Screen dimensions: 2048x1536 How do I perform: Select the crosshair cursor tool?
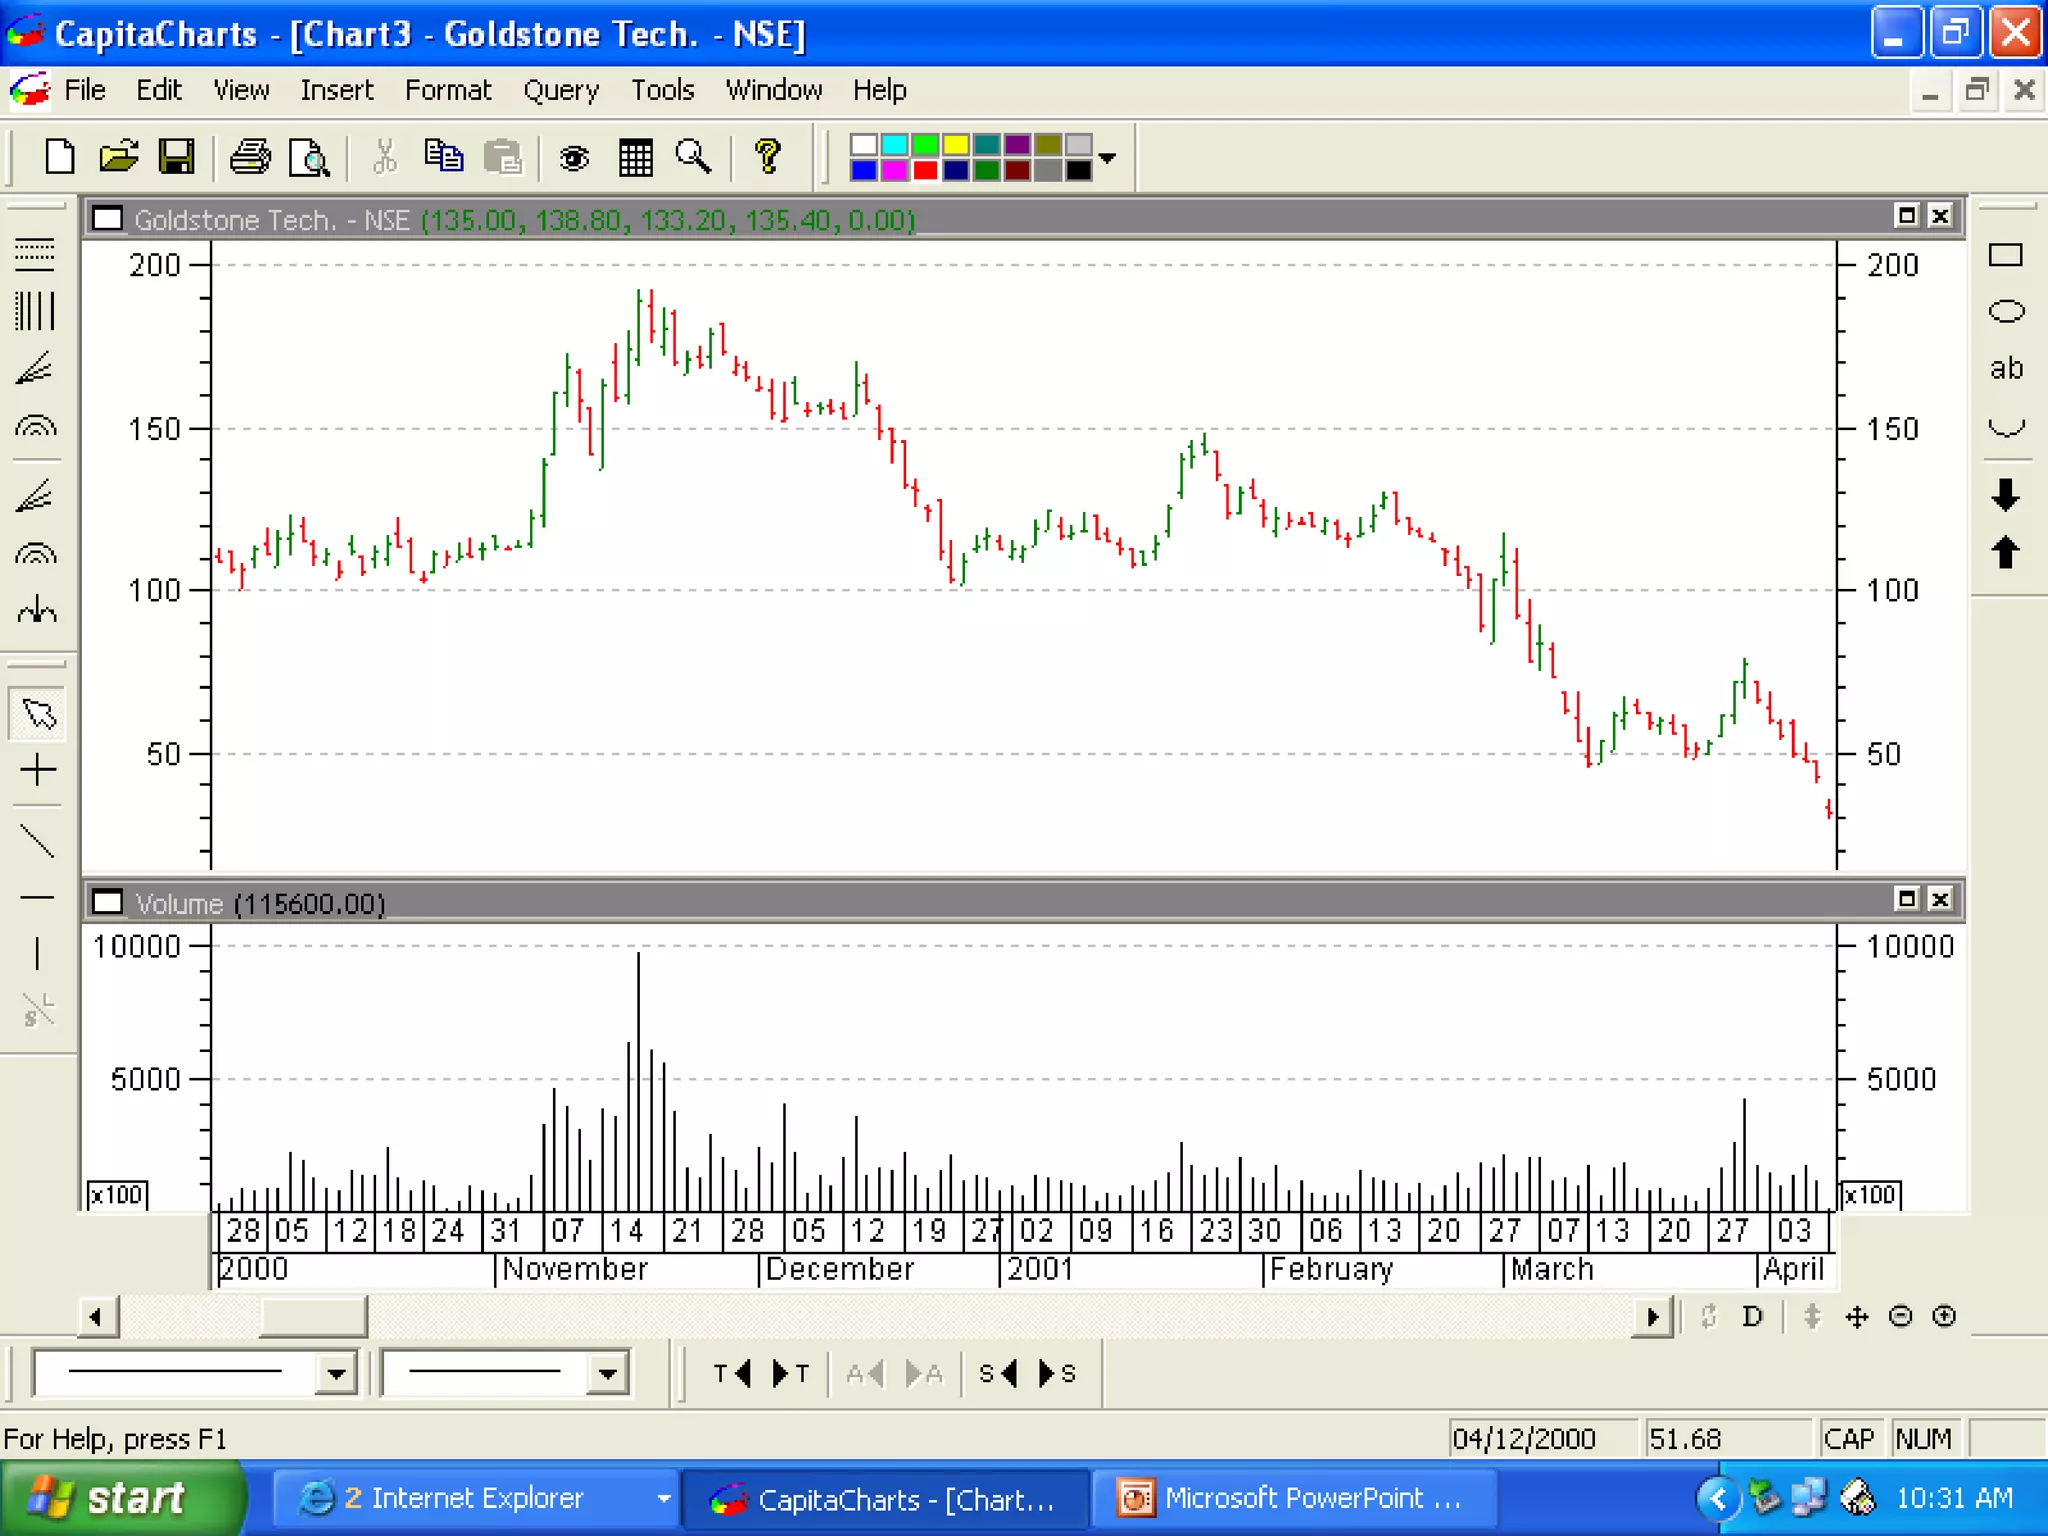point(37,770)
